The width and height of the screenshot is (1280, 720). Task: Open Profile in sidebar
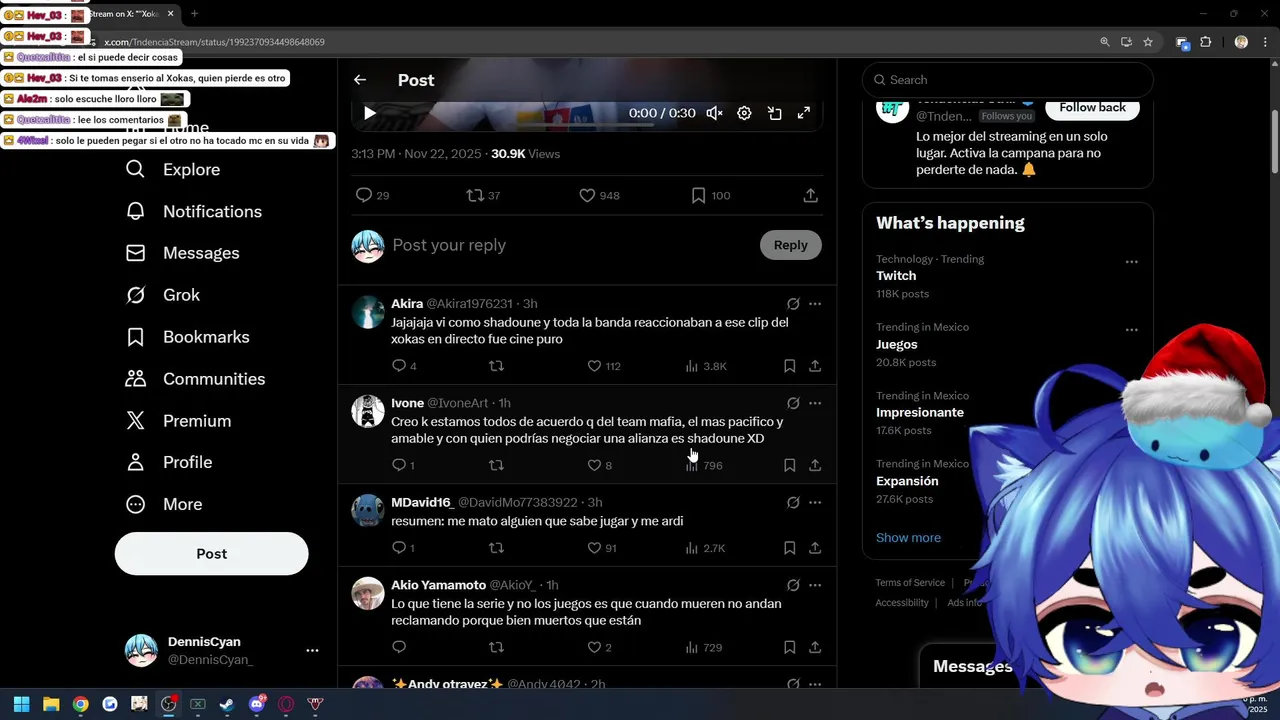[x=168, y=462]
